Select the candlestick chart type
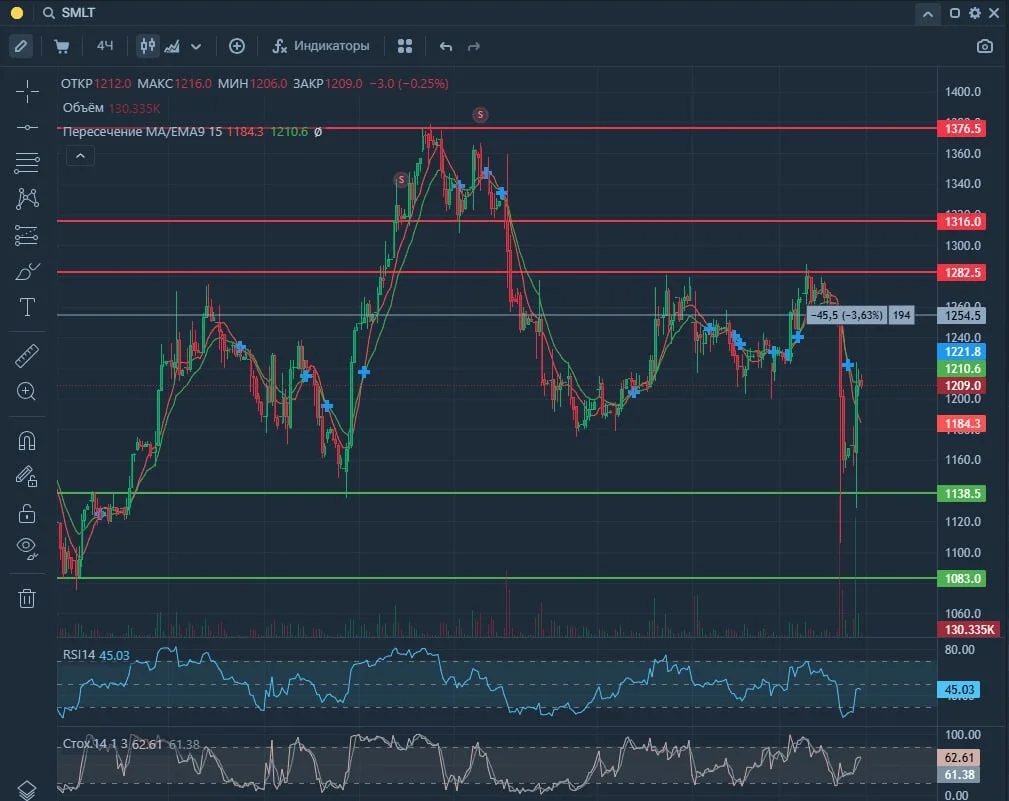The image size is (1009, 801). [x=148, y=46]
